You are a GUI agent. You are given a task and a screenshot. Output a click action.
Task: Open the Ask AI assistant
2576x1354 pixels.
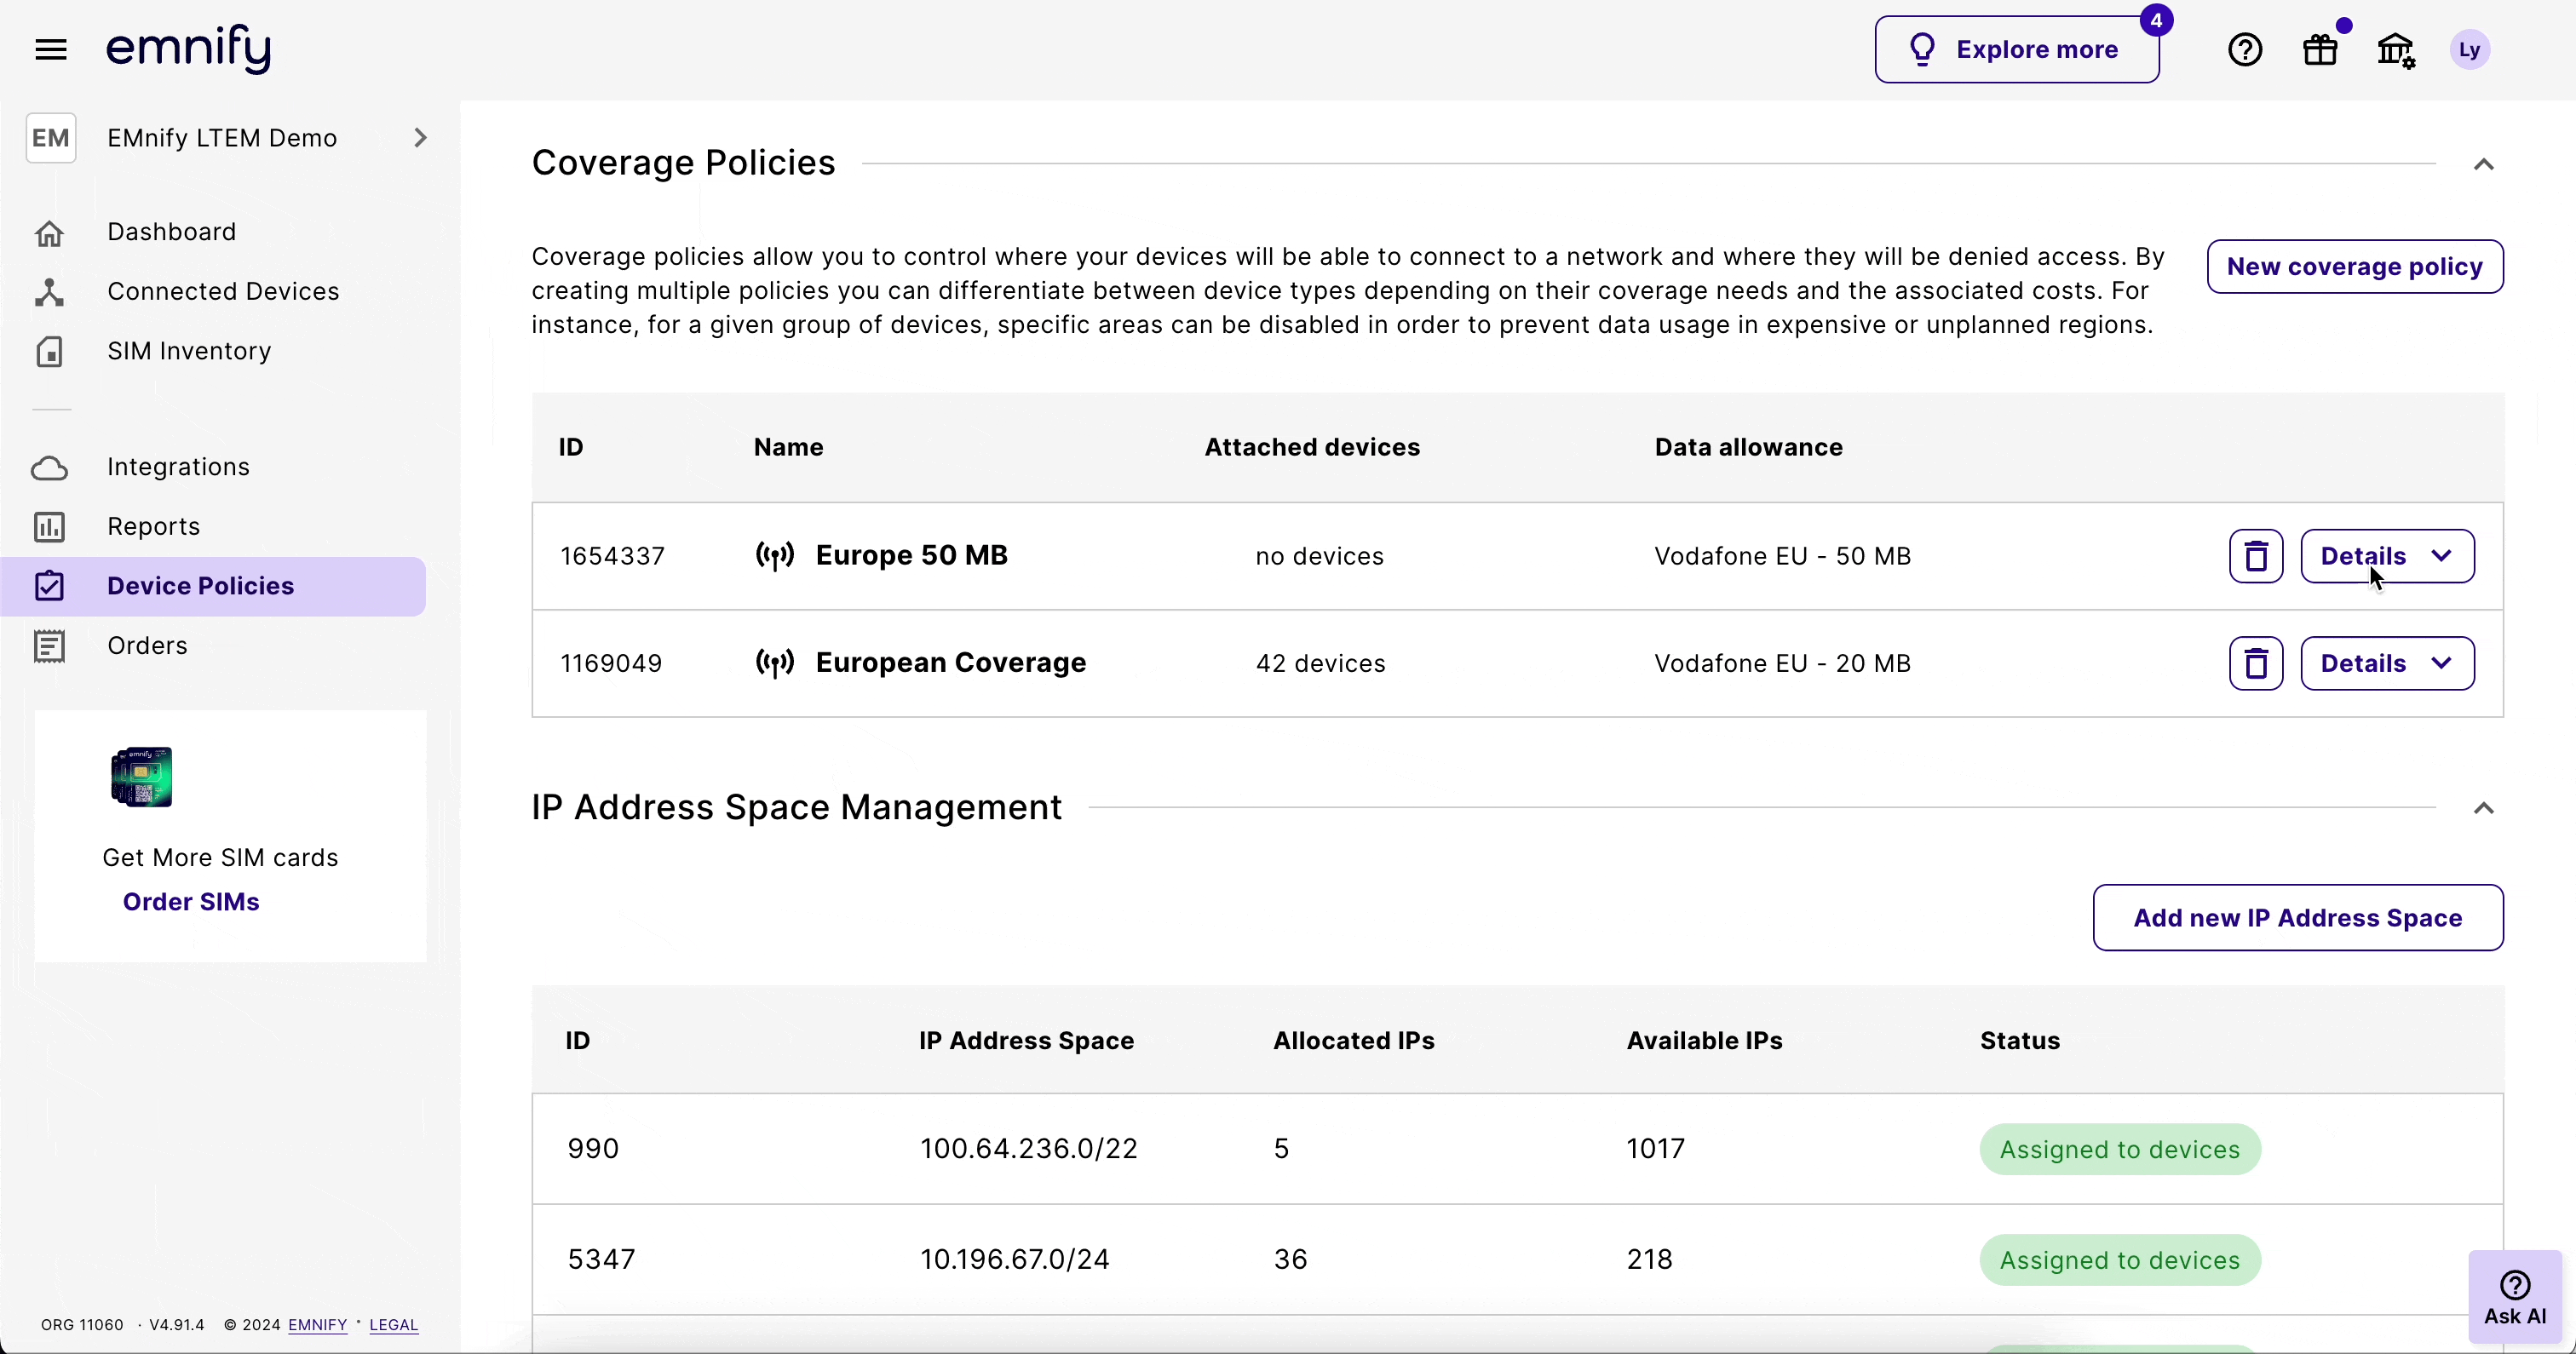(x=2514, y=1297)
